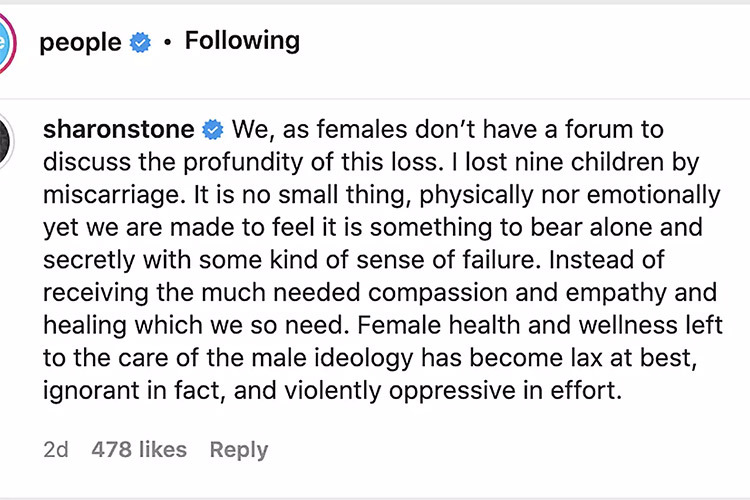View the 478 likes list

[x=139, y=450]
